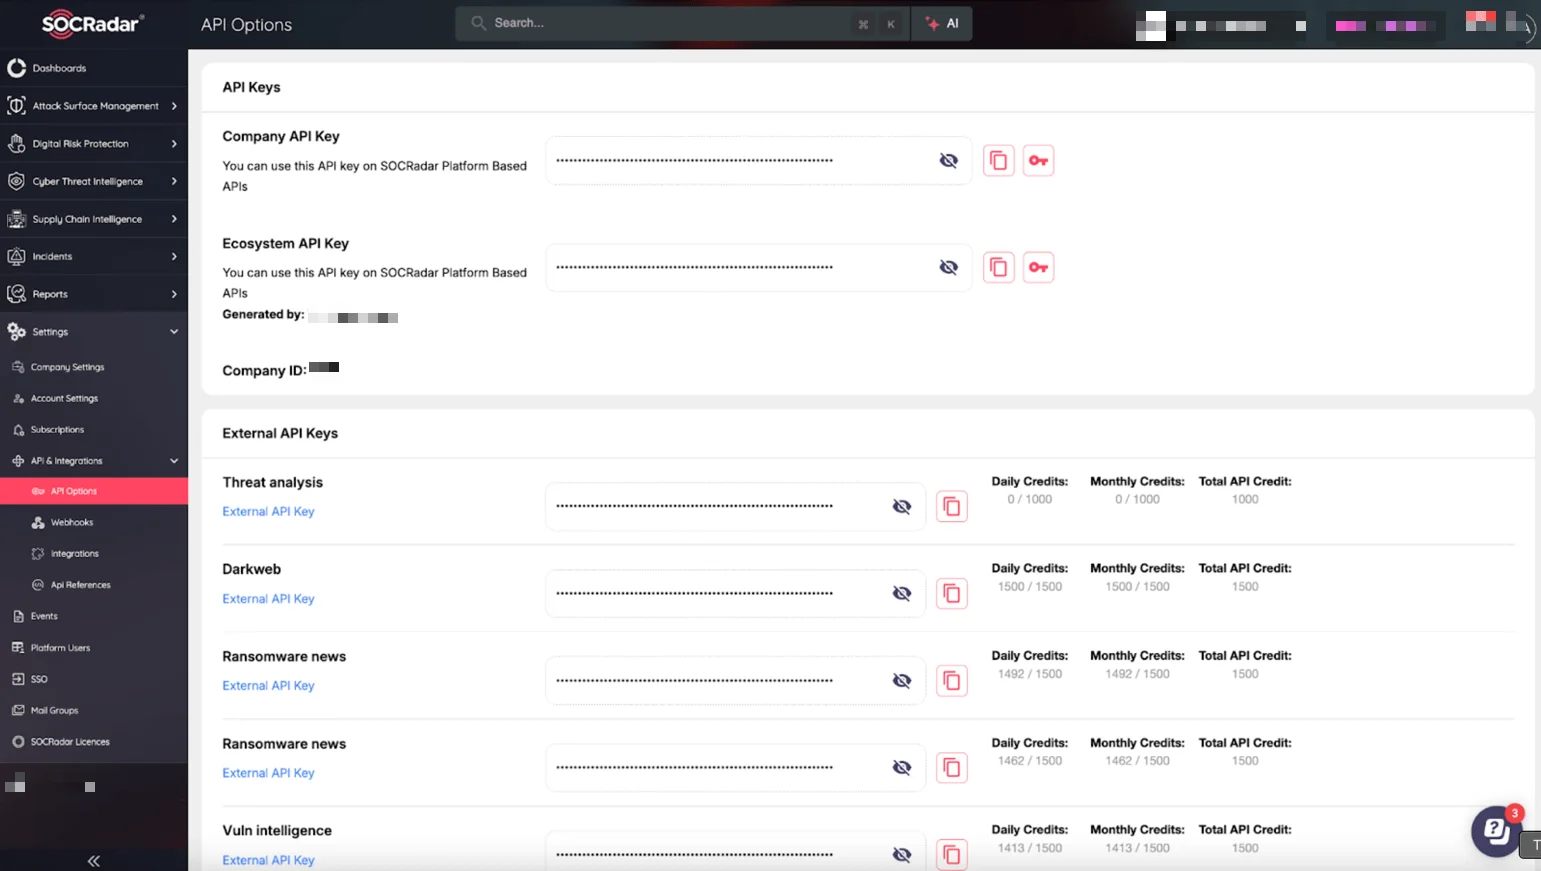1541x871 pixels.
Task: Copy the Ecosystem API Key
Action: pos(998,267)
